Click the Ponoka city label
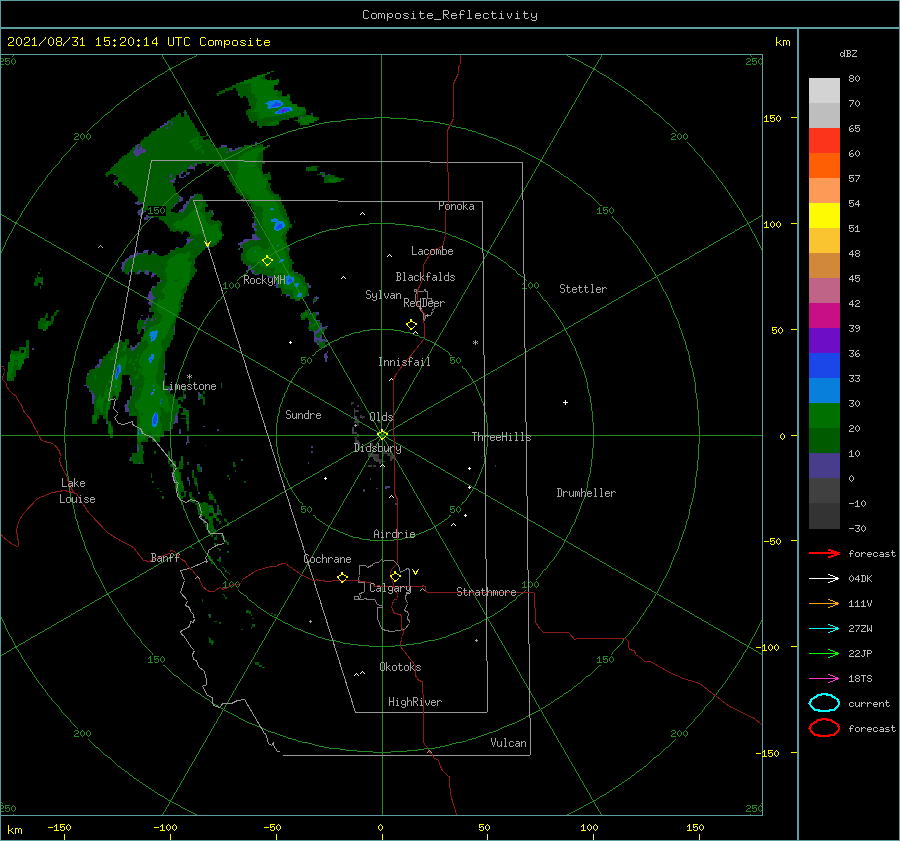The height and width of the screenshot is (841, 900). pyautogui.click(x=456, y=206)
